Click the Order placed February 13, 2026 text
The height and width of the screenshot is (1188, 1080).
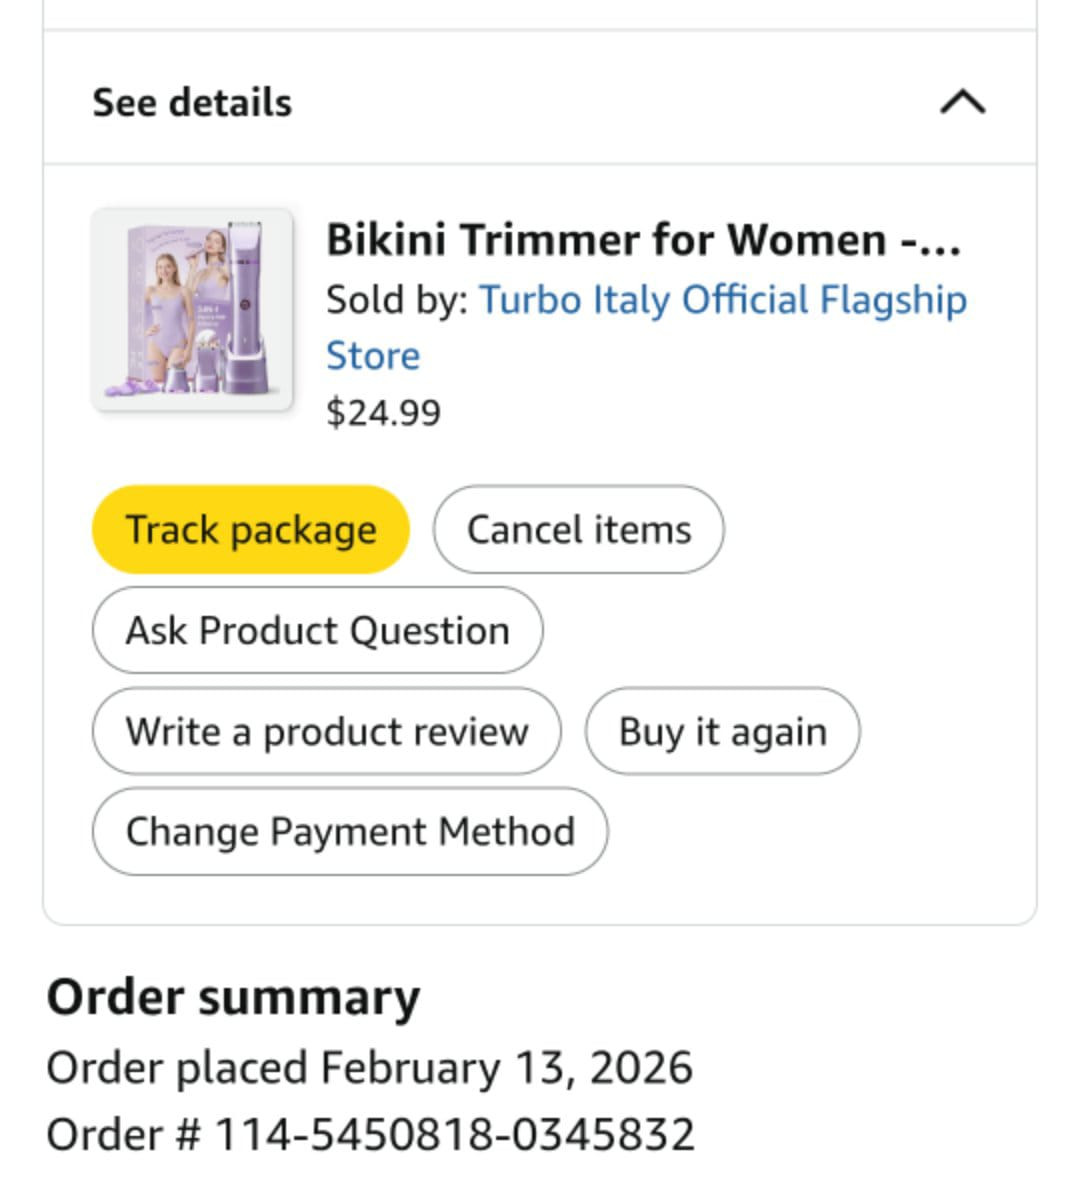pos(369,1067)
